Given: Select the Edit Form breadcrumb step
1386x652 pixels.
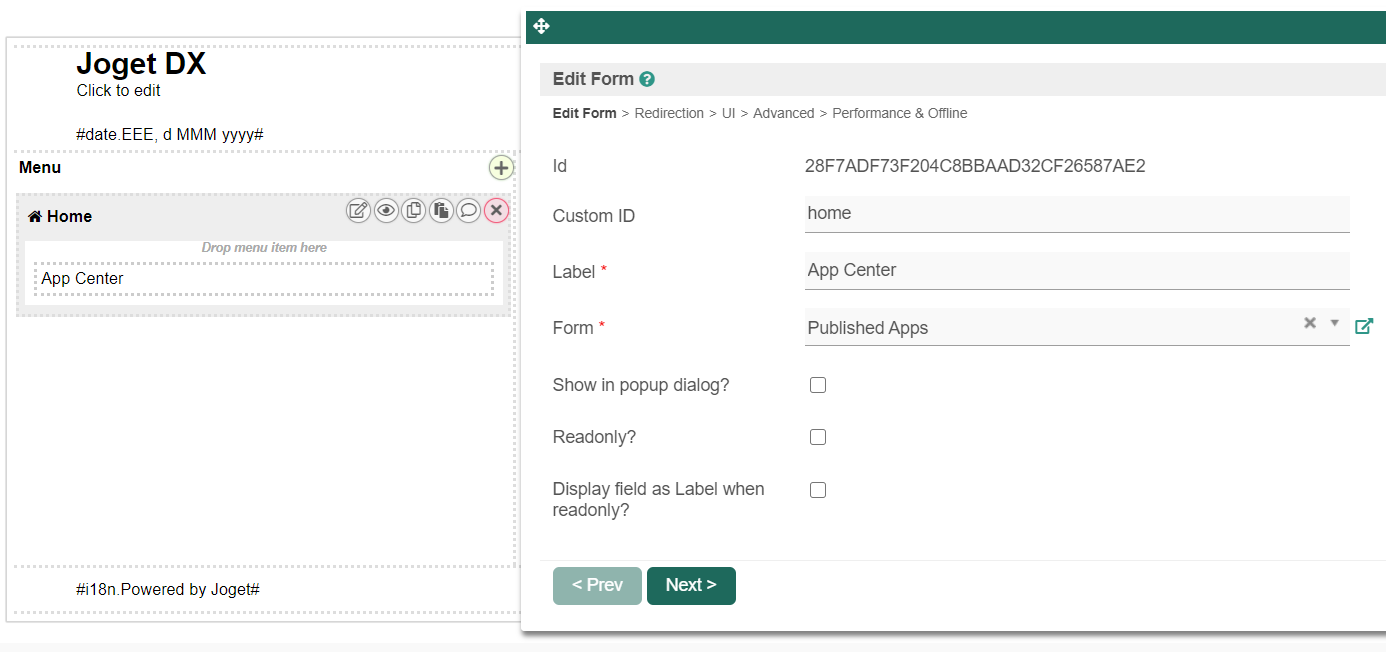Looking at the screenshot, I should point(584,113).
